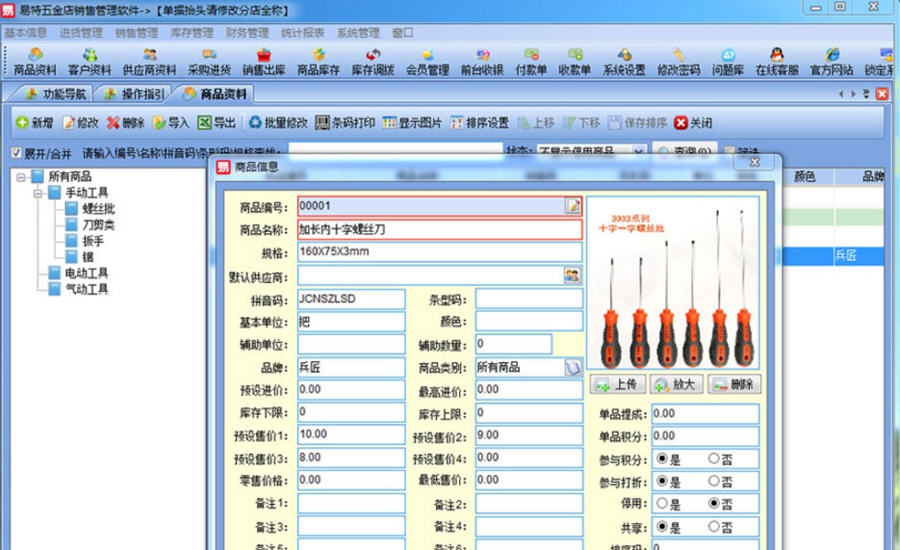Open 客户资料 from the main toolbar
This screenshot has height=550, width=900.
pos(90,62)
